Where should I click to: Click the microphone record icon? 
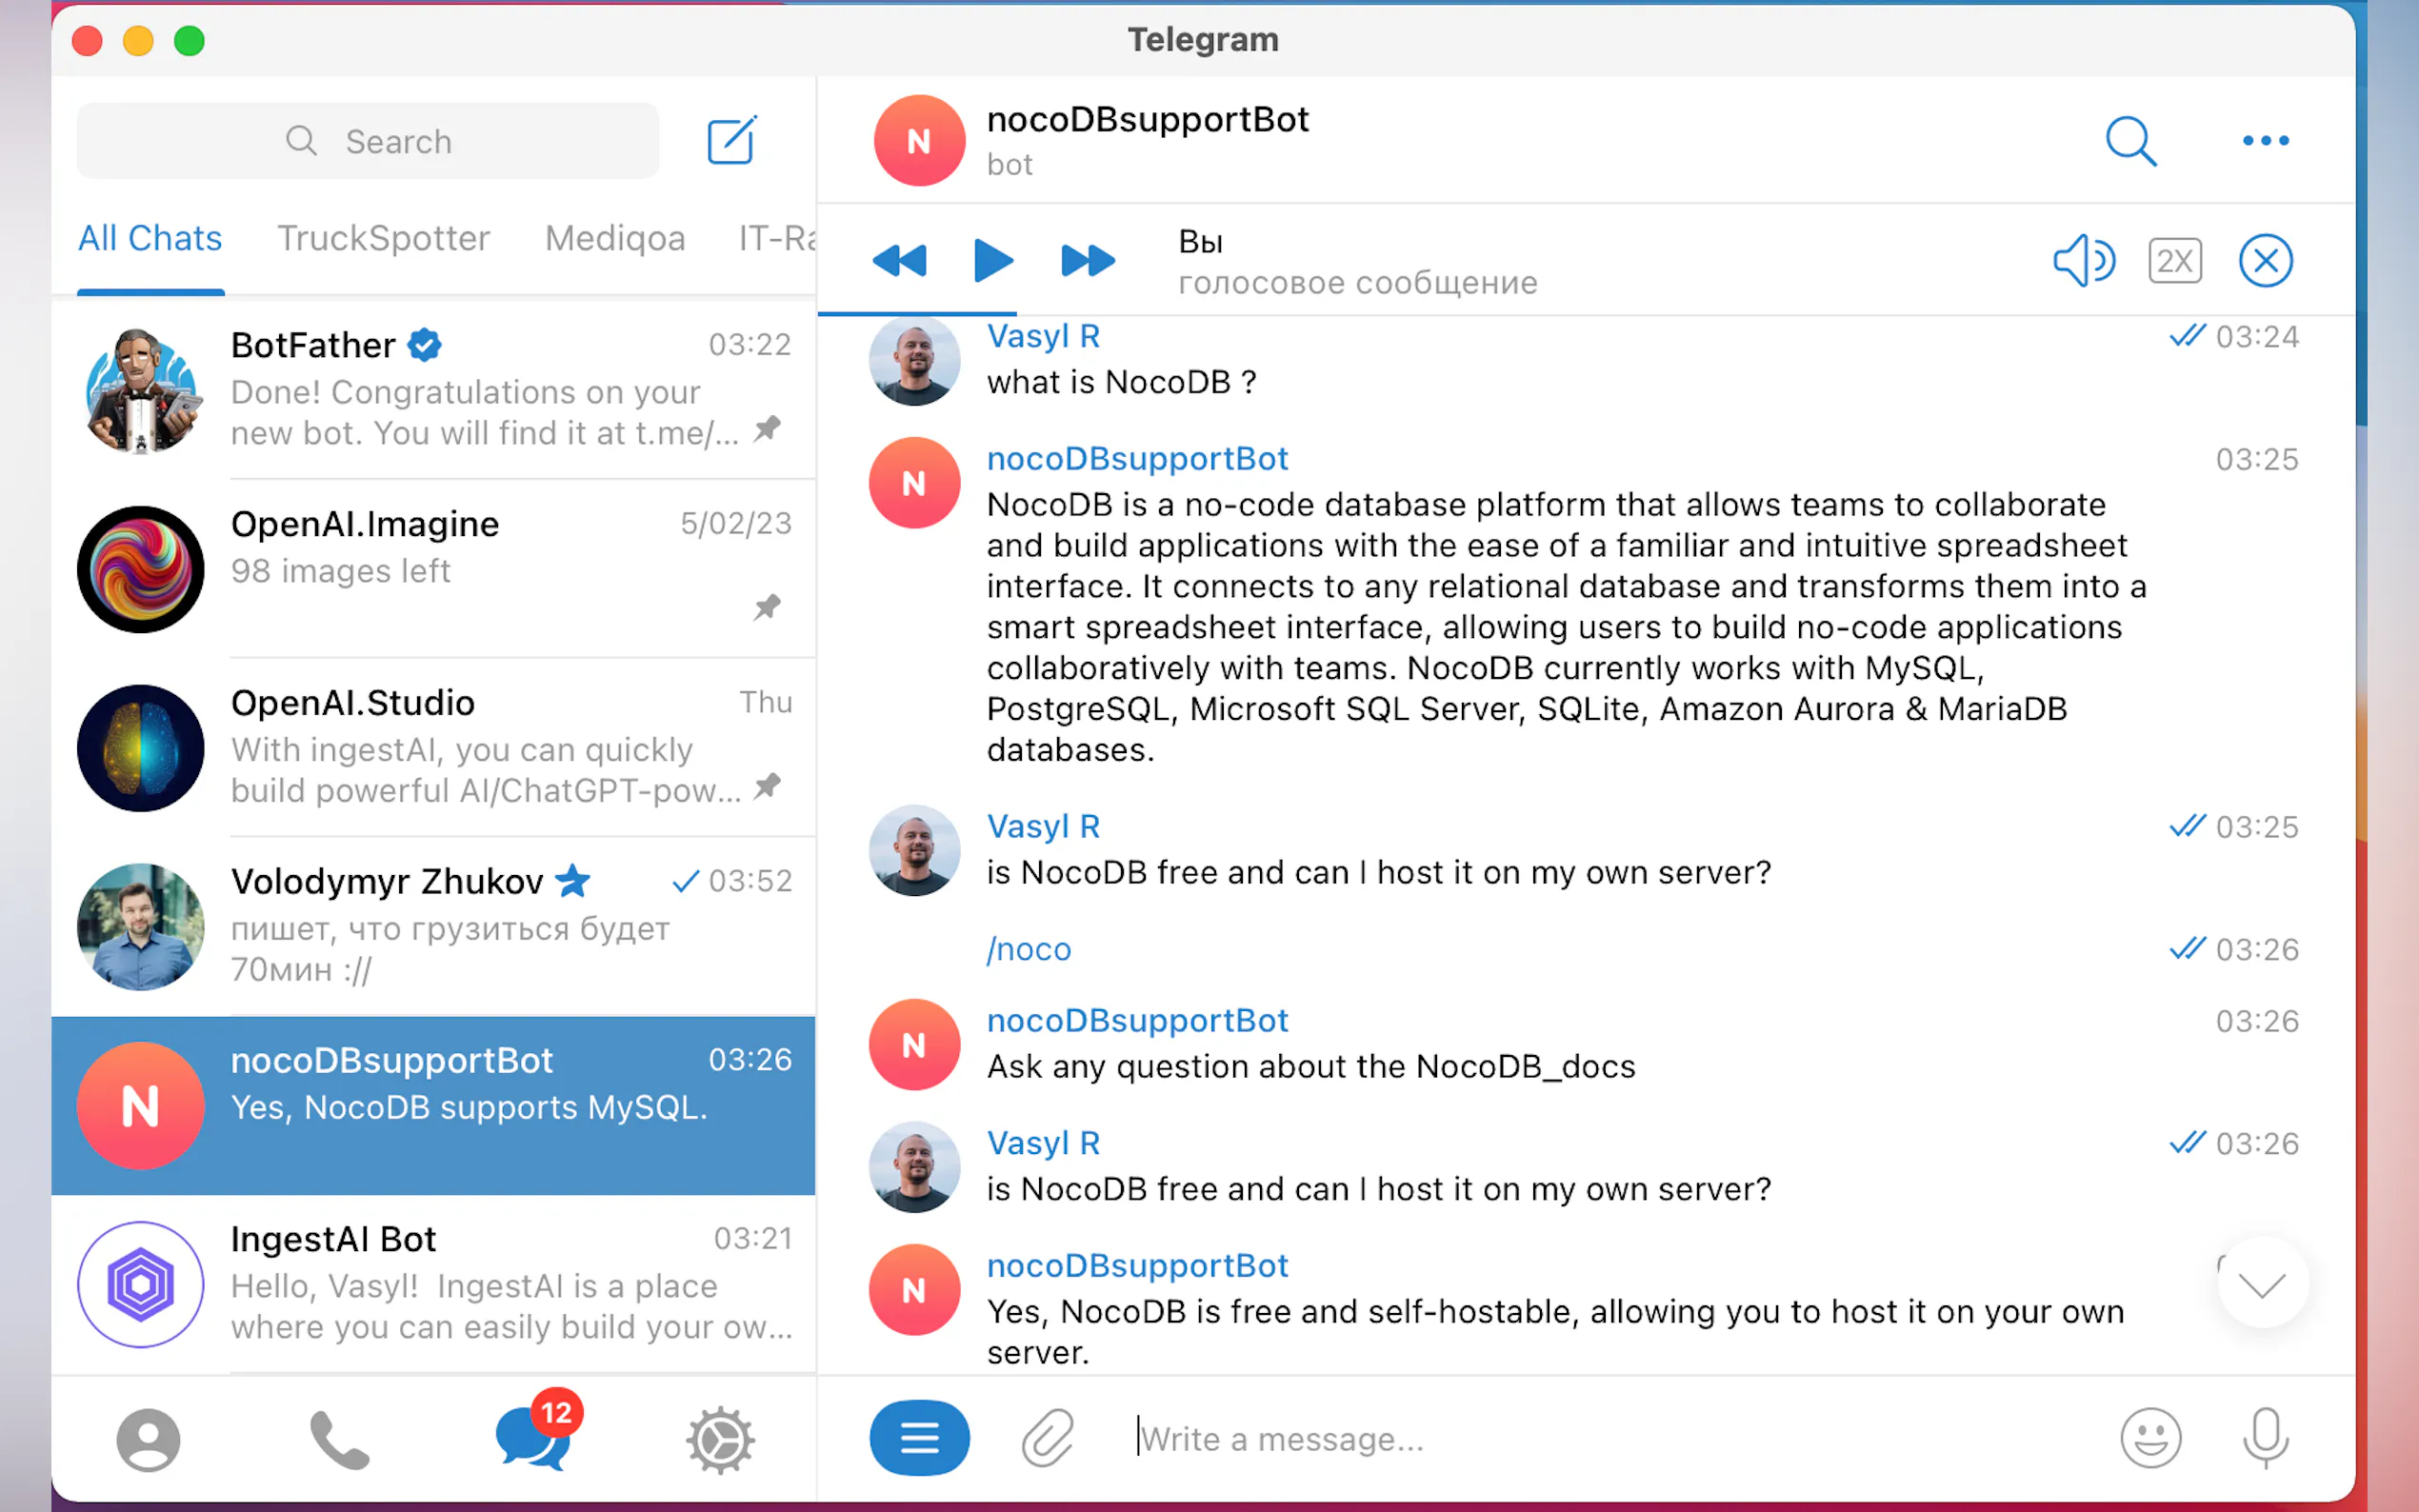pos(2265,1438)
